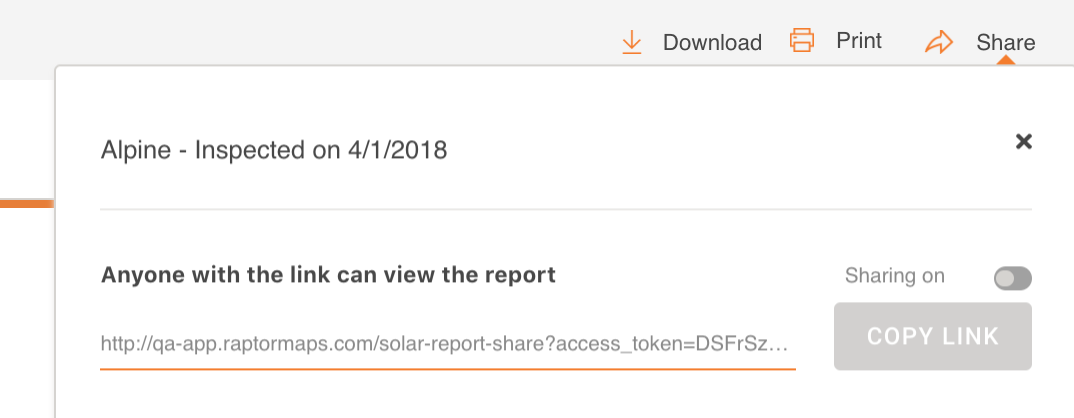1074x418 pixels.
Task: Click the divider line below the title
Action: [x=566, y=208]
